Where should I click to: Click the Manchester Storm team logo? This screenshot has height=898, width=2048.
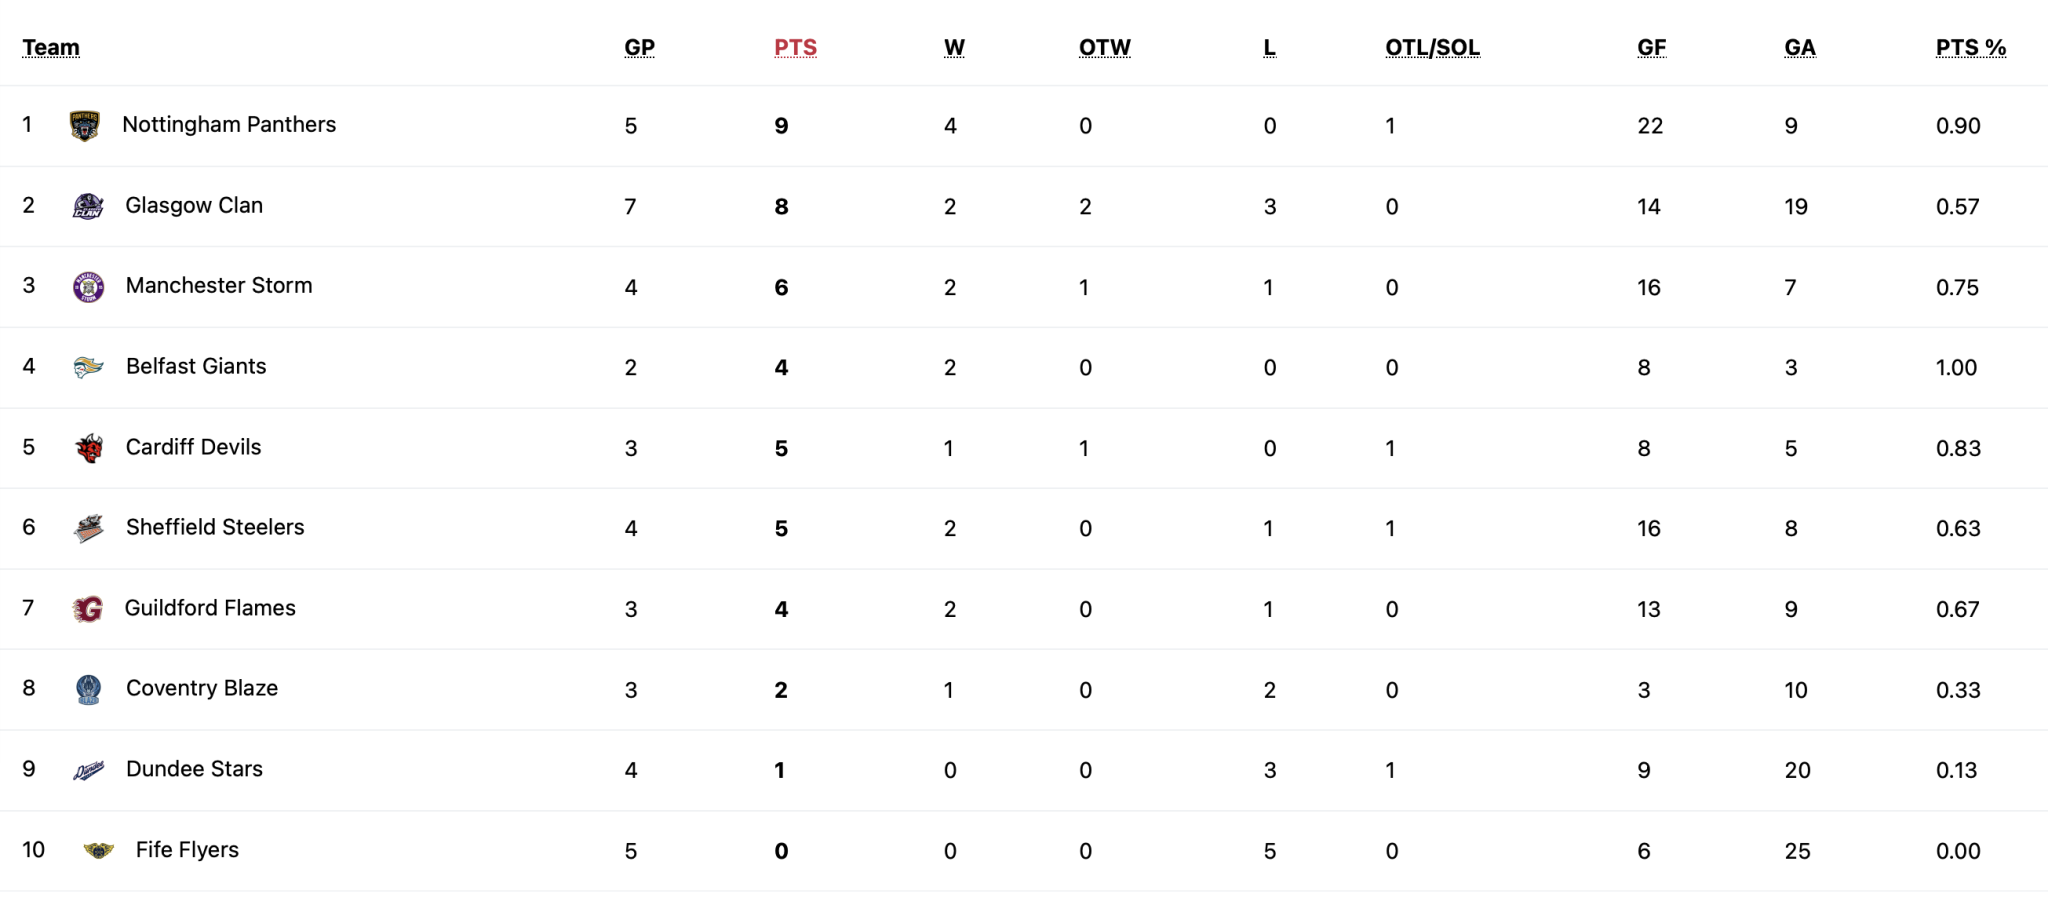(88, 287)
